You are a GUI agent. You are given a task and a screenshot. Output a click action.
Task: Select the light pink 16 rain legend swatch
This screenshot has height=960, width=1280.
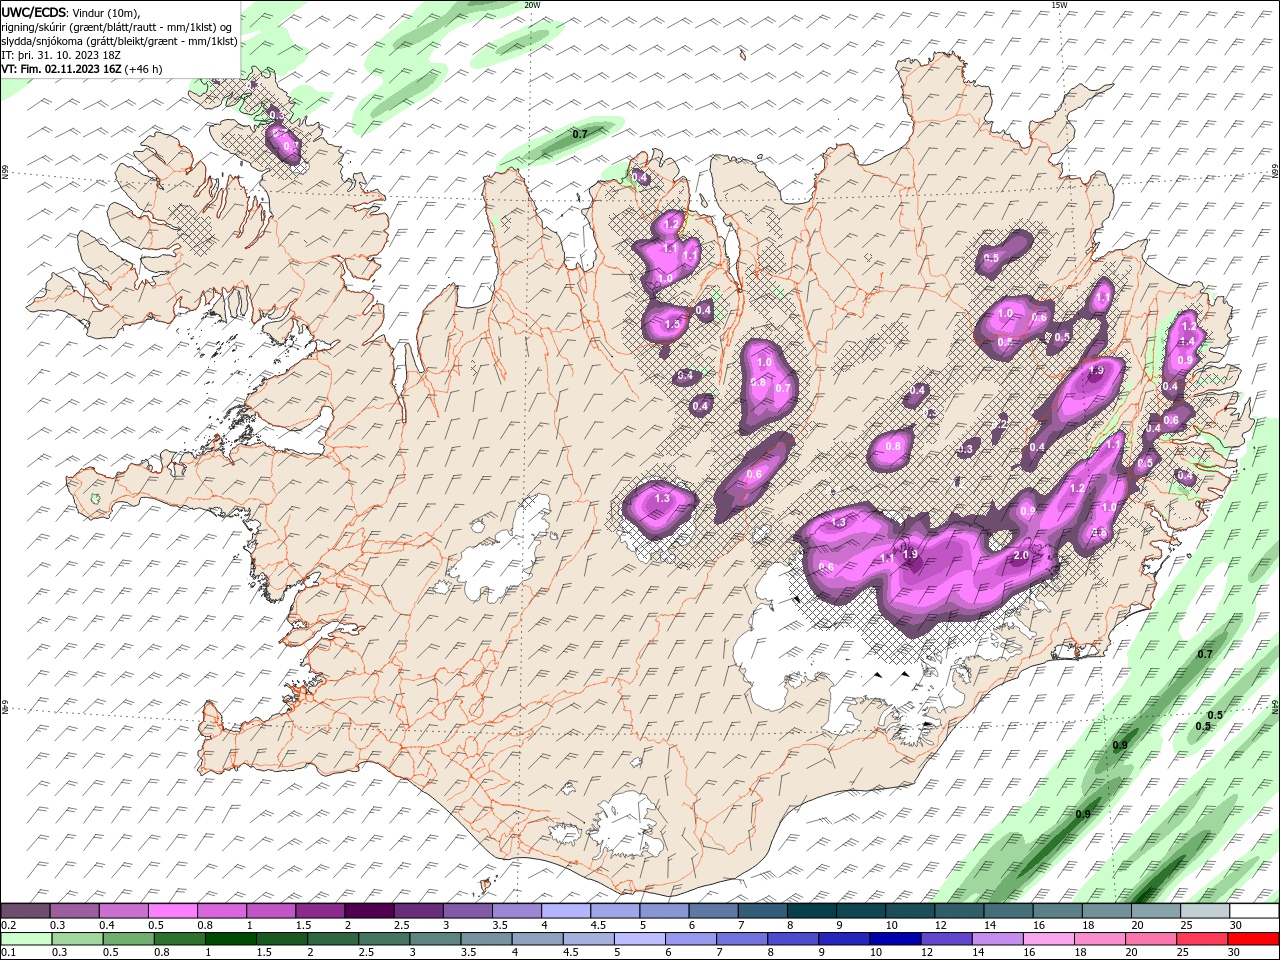click(x=1049, y=939)
